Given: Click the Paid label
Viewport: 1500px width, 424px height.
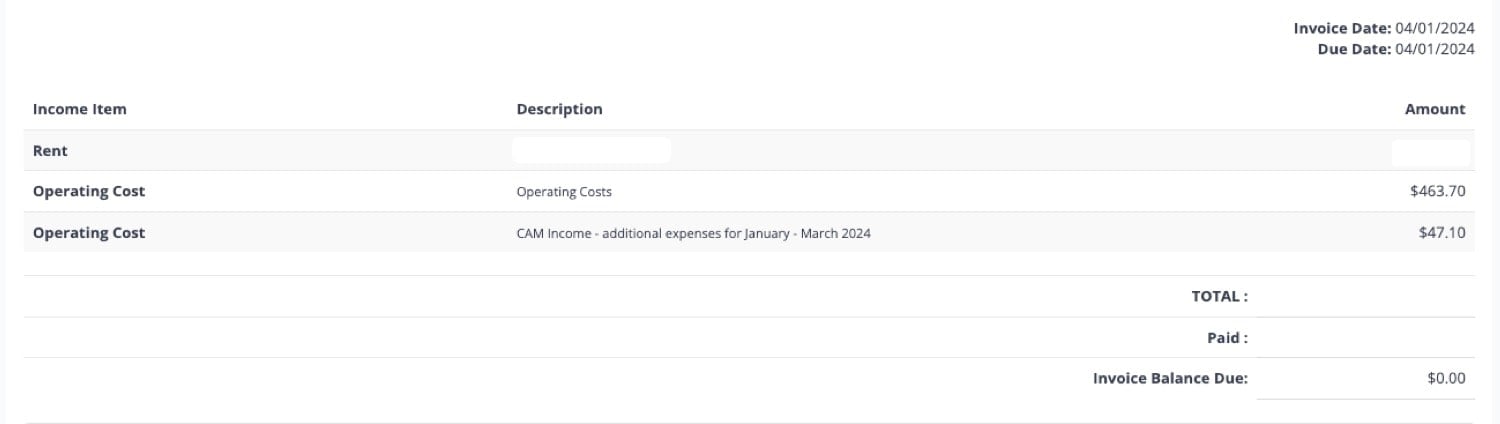Looking at the screenshot, I should 1227,338.
